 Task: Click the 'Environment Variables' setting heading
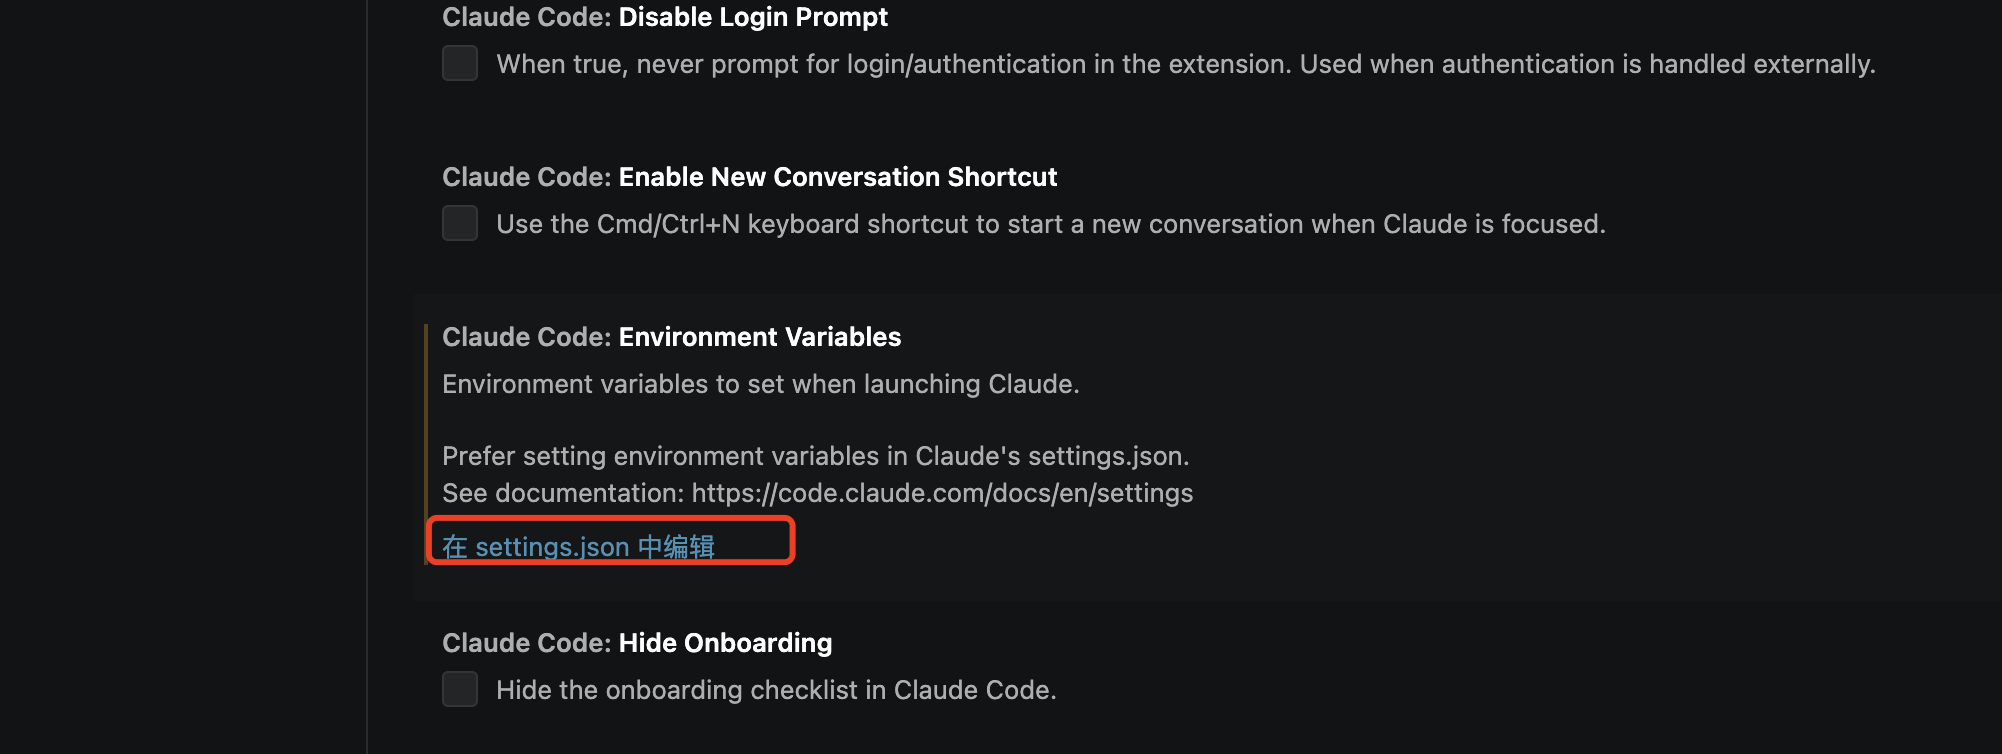759,337
